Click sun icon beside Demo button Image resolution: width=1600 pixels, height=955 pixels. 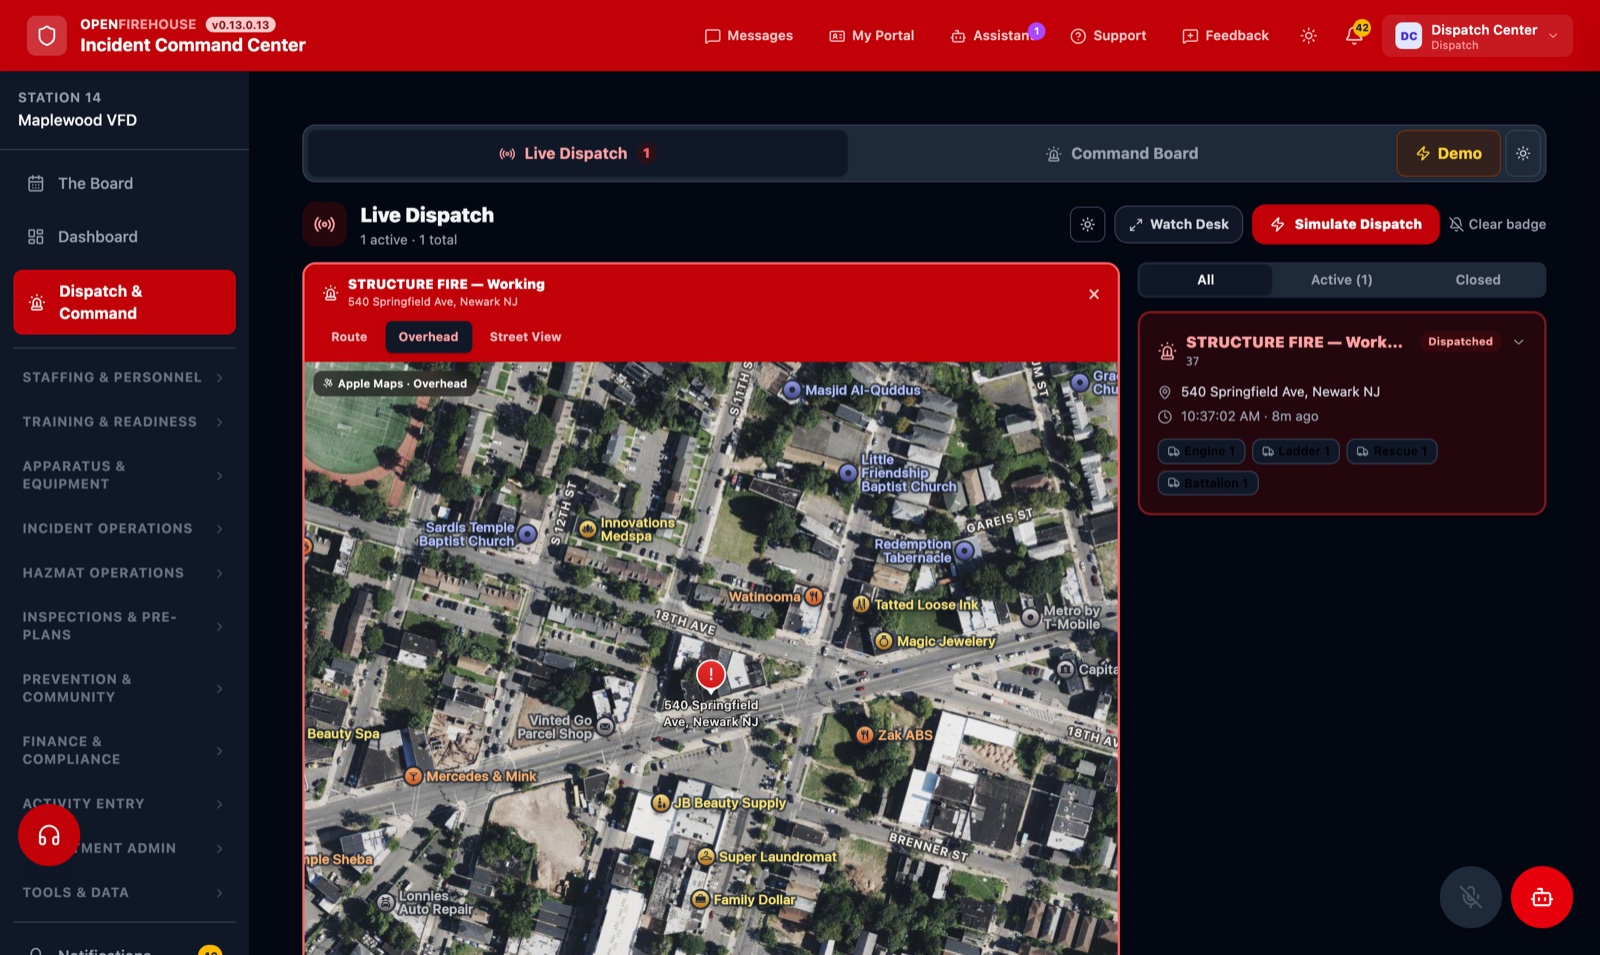(1523, 154)
